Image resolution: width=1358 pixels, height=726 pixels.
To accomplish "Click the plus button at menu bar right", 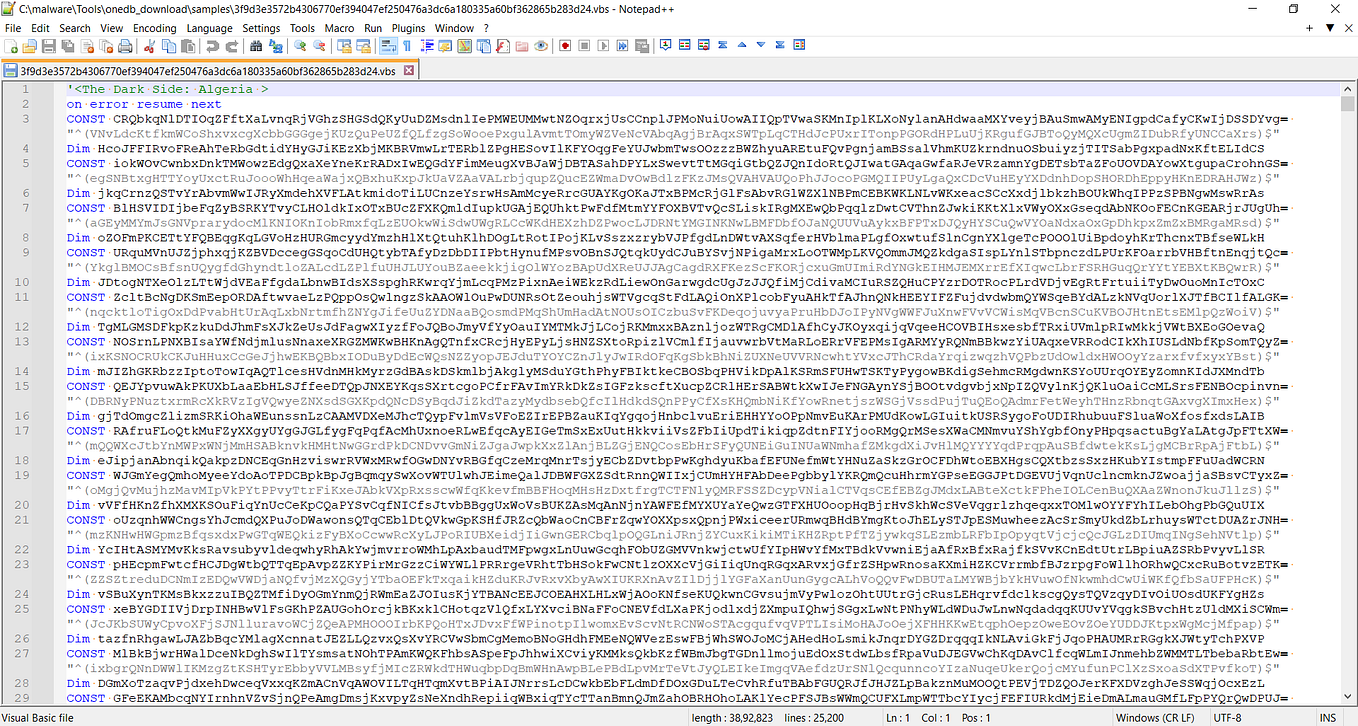I will click(1310, 28).
